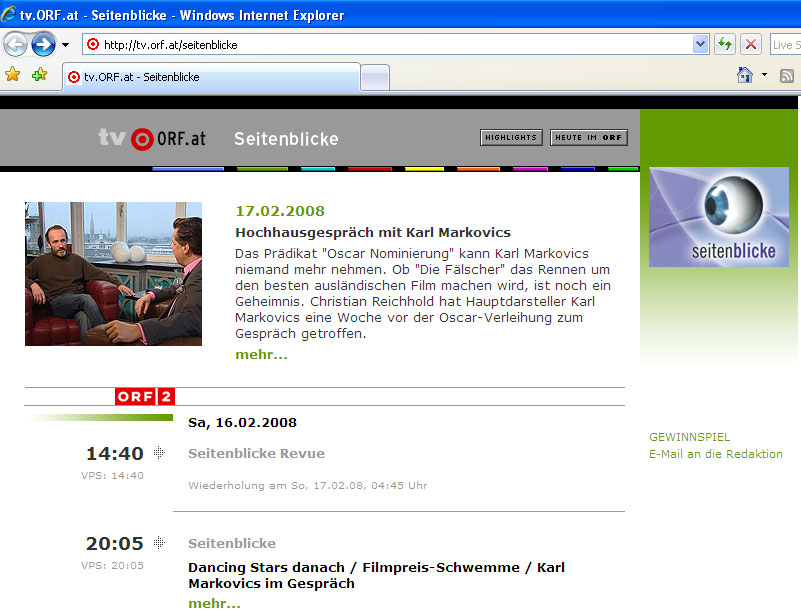This screenshot has height=616, width=801.
Task: Click the tv ORF.at logo in the header
Action: click(x=152, y=139)
